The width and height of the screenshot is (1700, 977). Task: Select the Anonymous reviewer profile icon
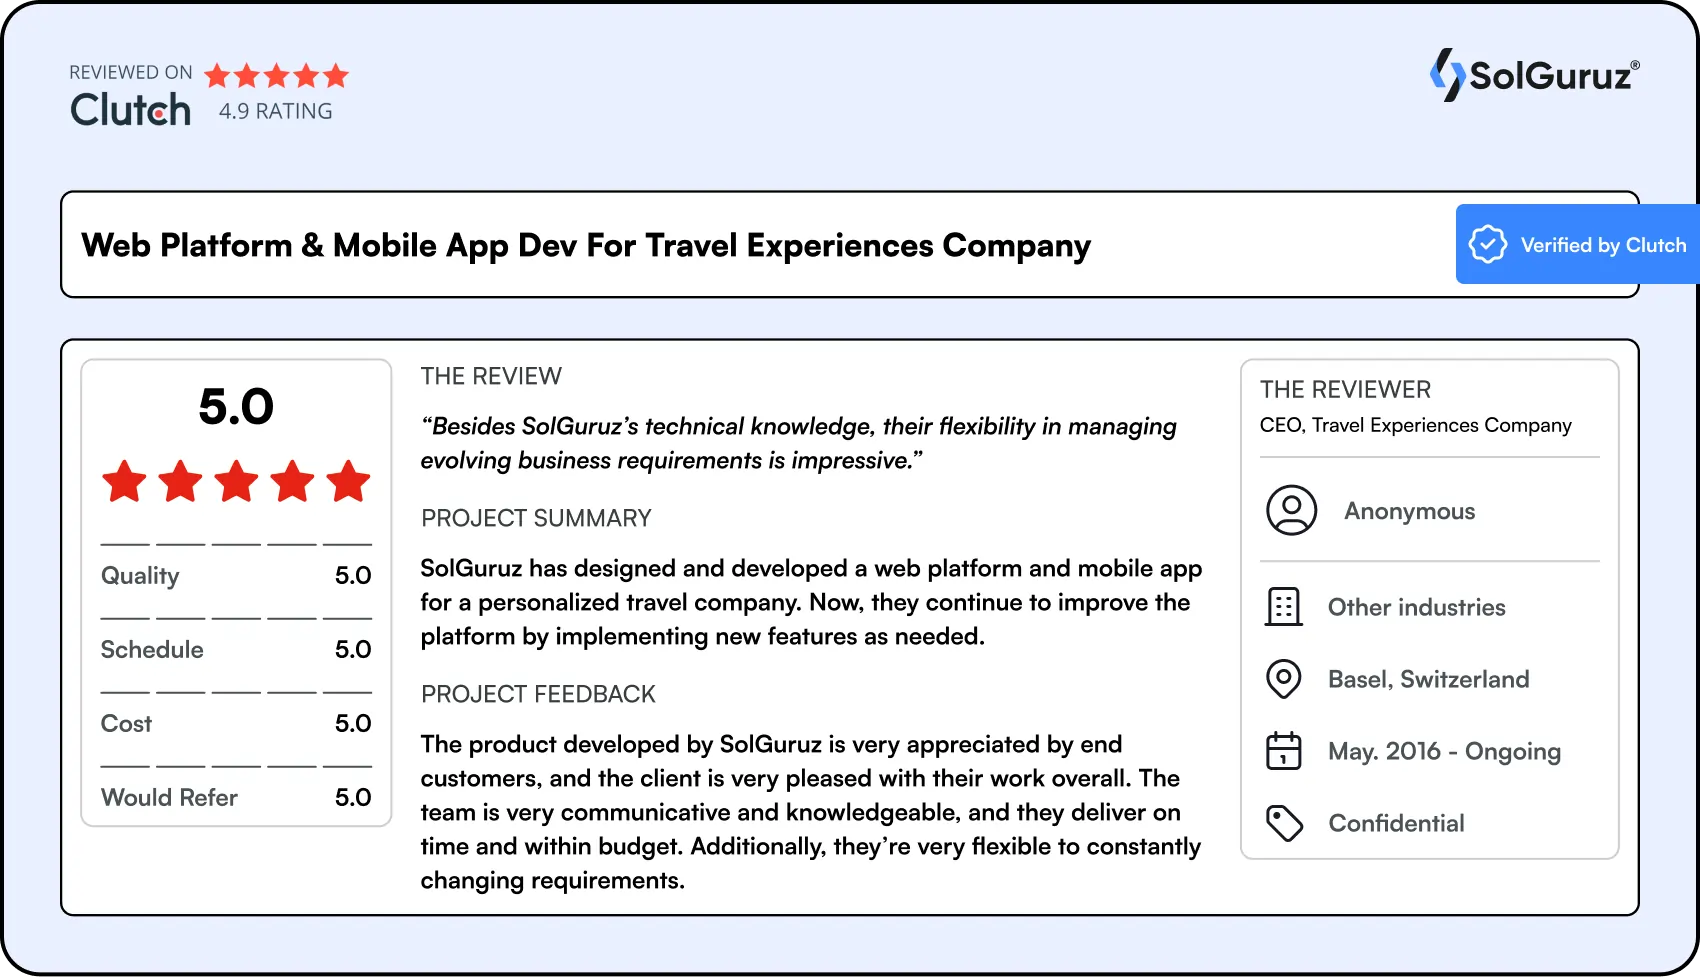[x=1290, y=510]
